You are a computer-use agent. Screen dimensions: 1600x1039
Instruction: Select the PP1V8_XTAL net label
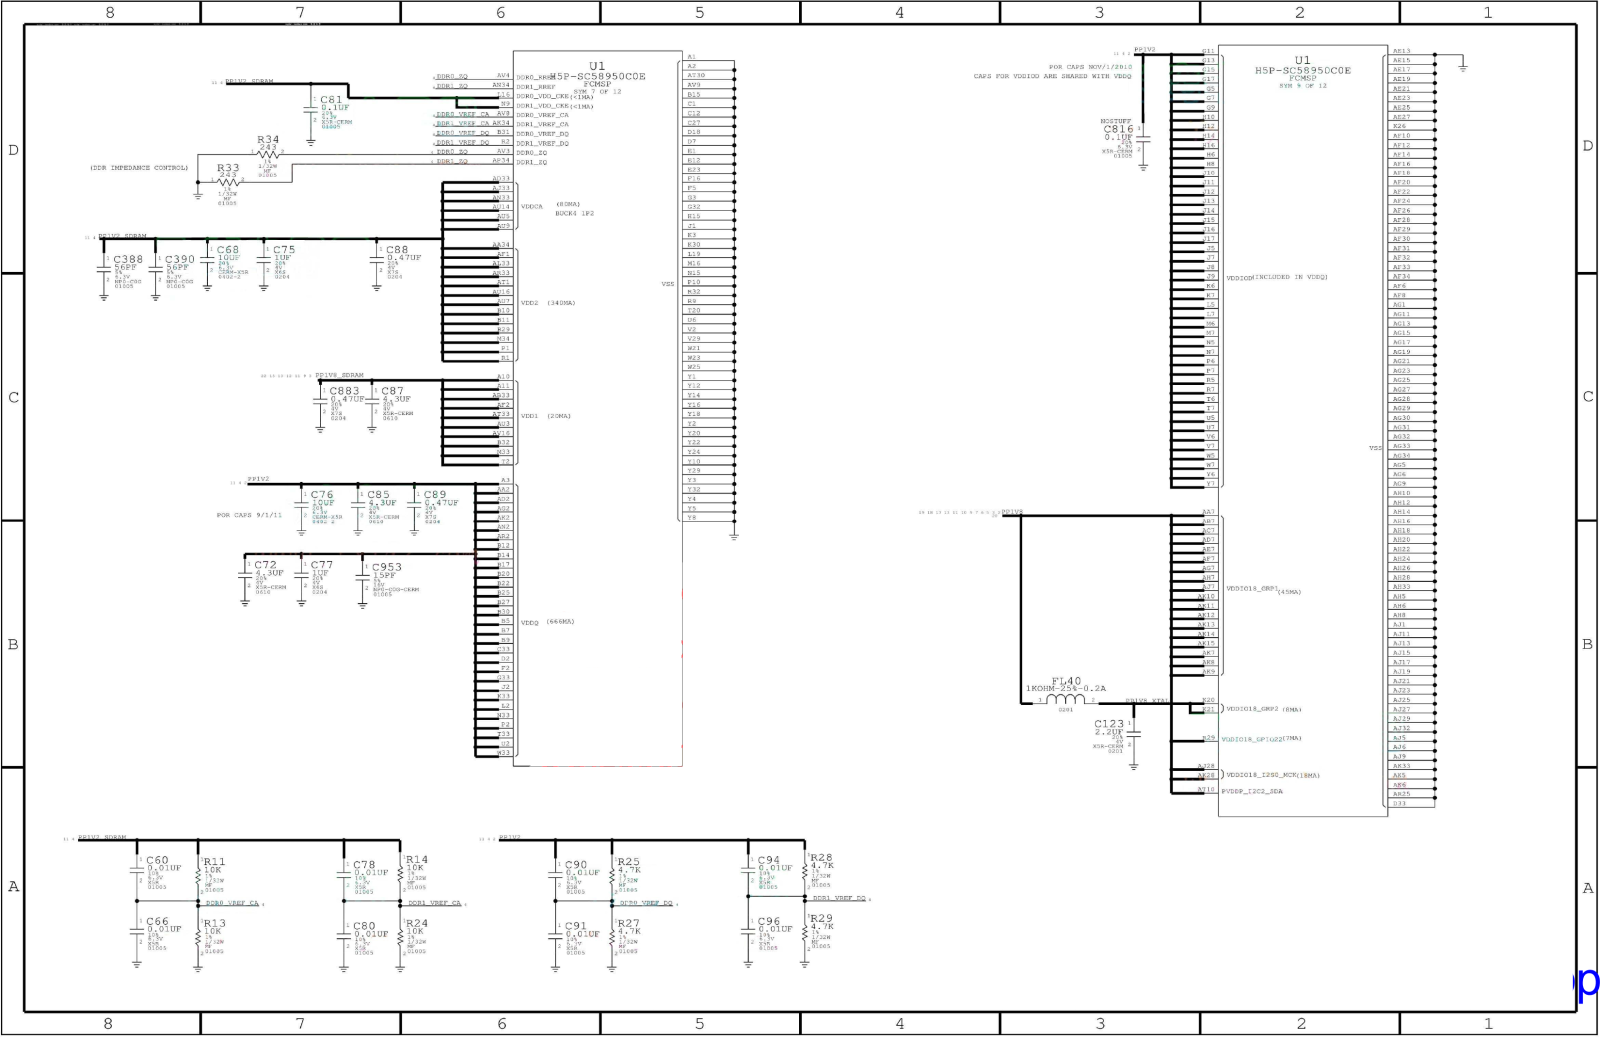[x=1146, y=700]
